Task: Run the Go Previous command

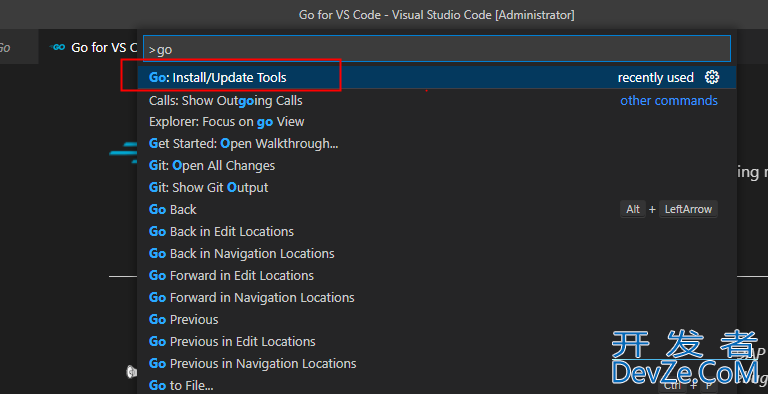Action: pyautogui.click(x=436, y=320)
